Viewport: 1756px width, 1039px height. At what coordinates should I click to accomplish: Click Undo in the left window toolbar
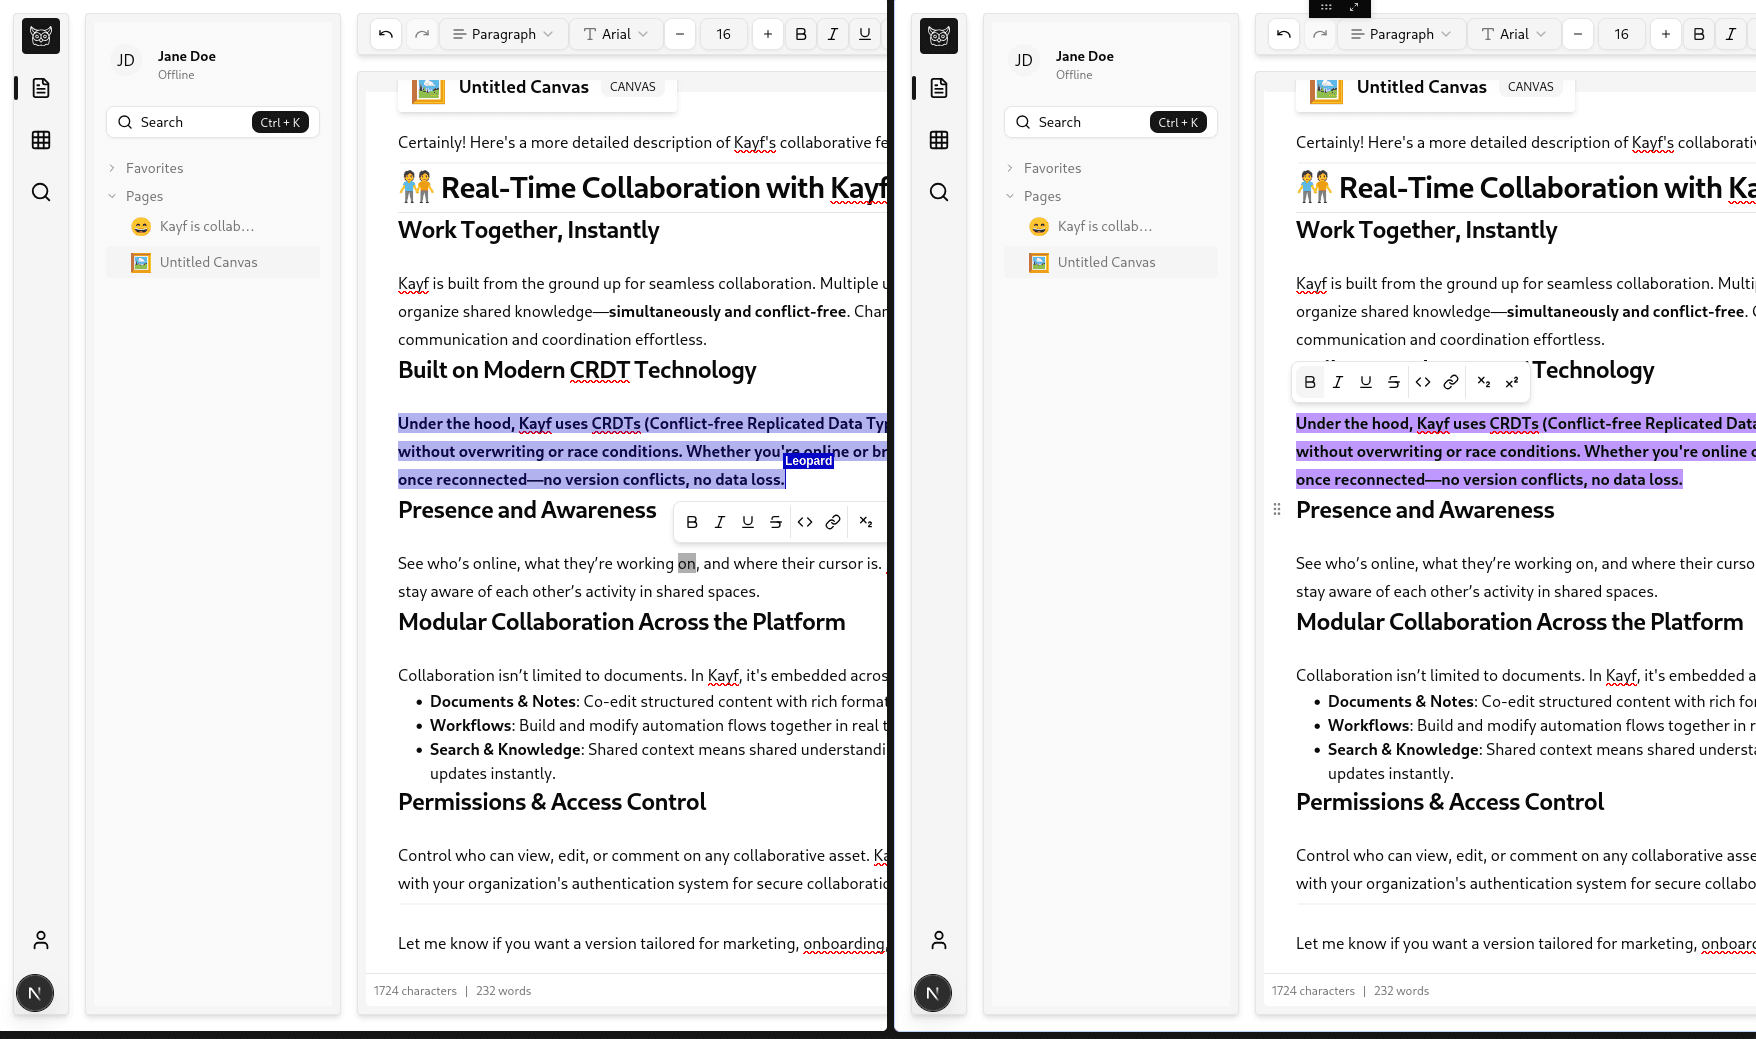pos(386,34)
